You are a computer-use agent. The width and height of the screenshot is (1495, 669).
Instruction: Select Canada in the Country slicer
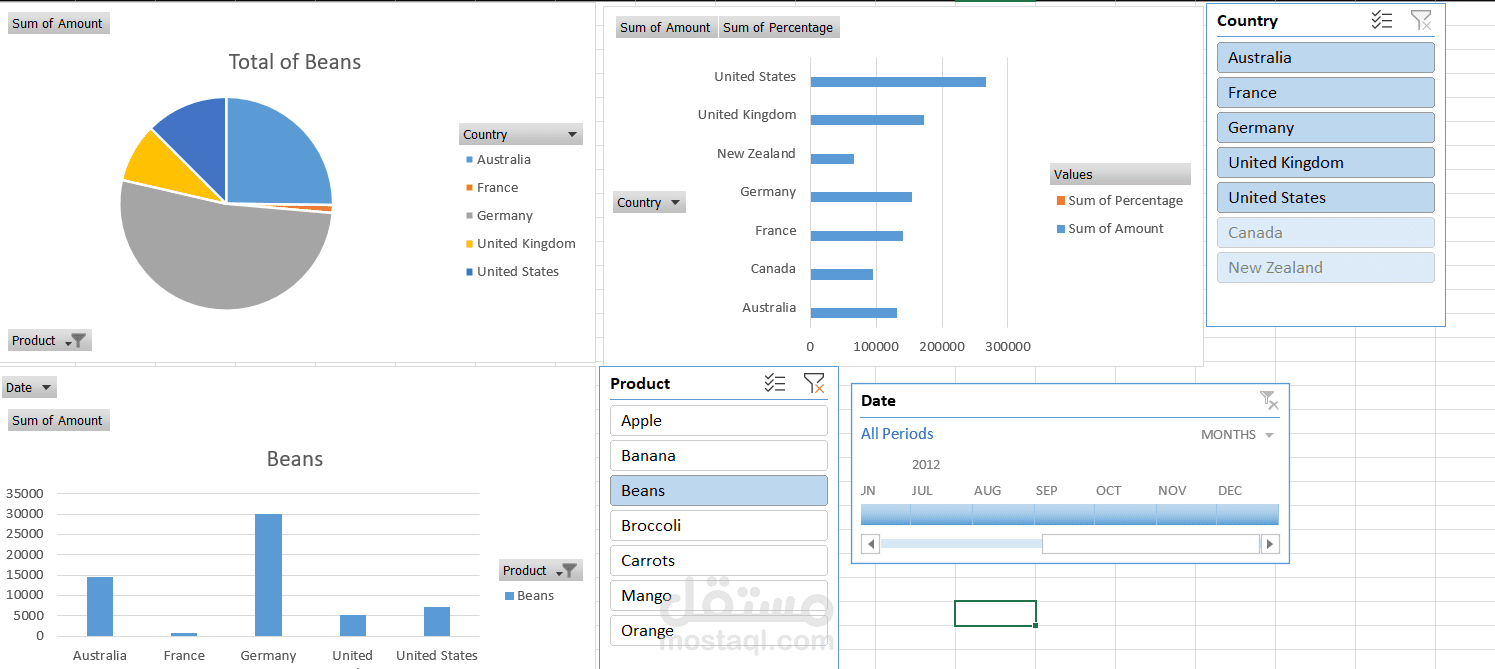pos(1325,232)
